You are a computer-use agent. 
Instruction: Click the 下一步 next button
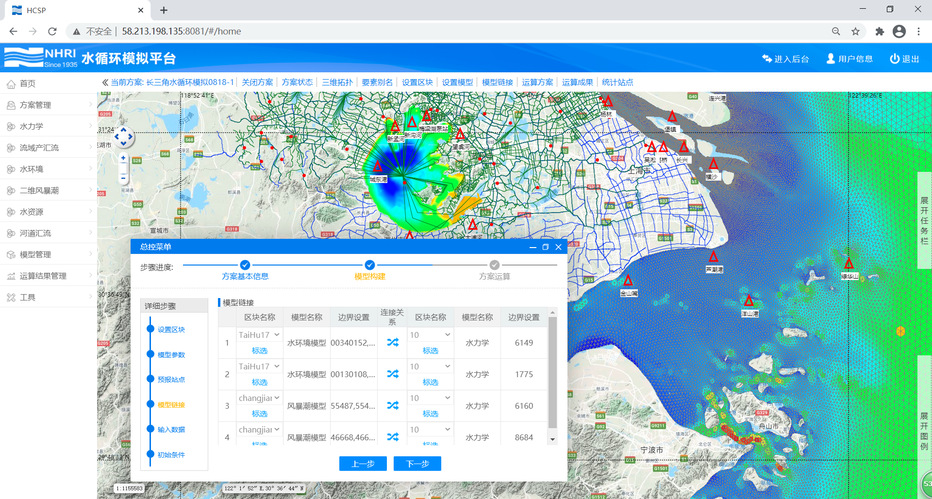click(417, 464)
